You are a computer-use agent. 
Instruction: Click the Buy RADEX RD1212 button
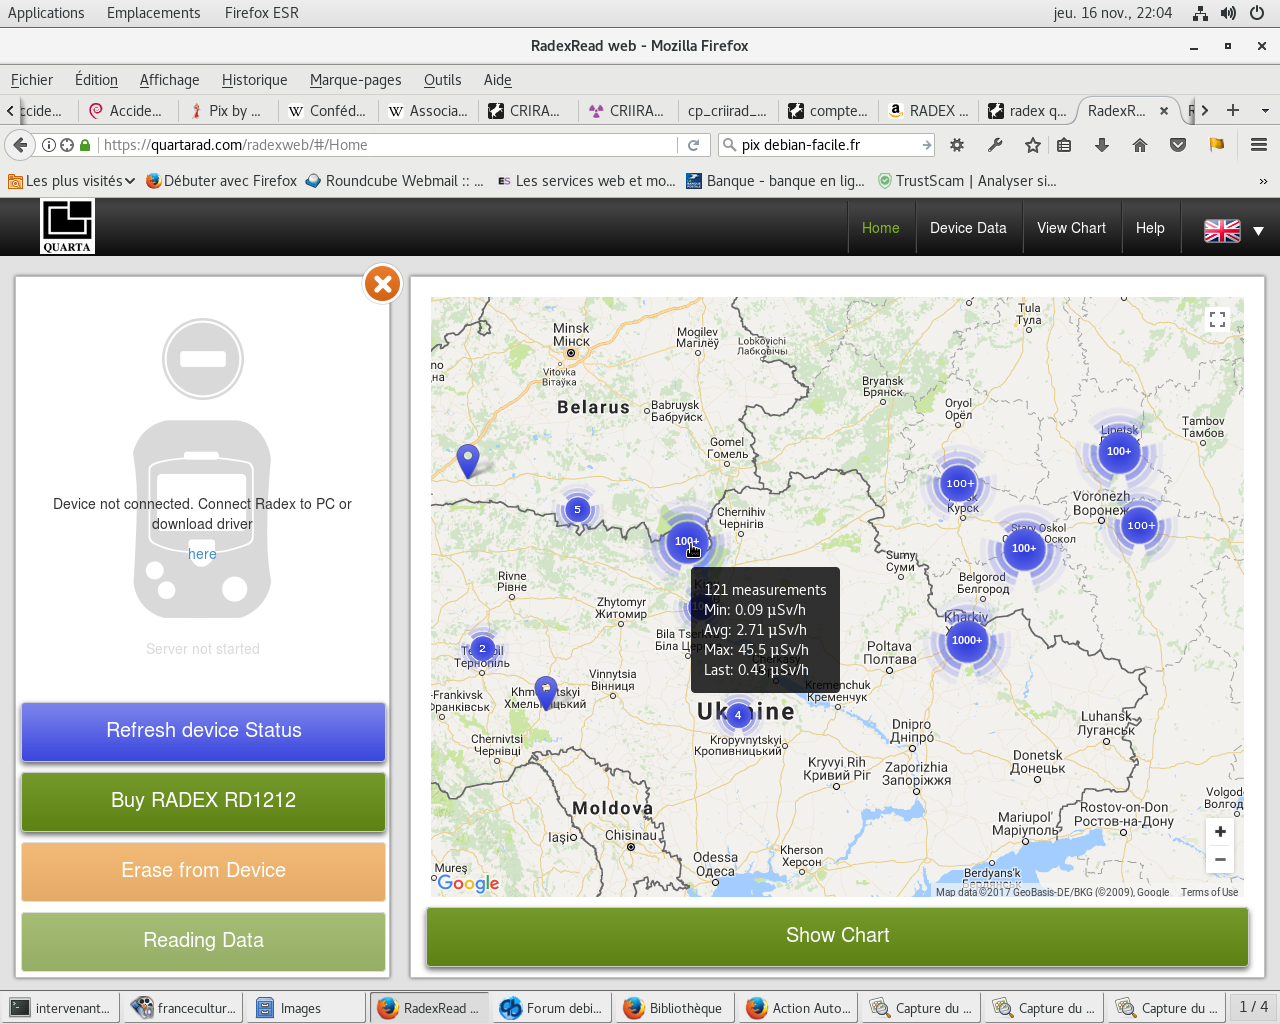click(203, 801)
